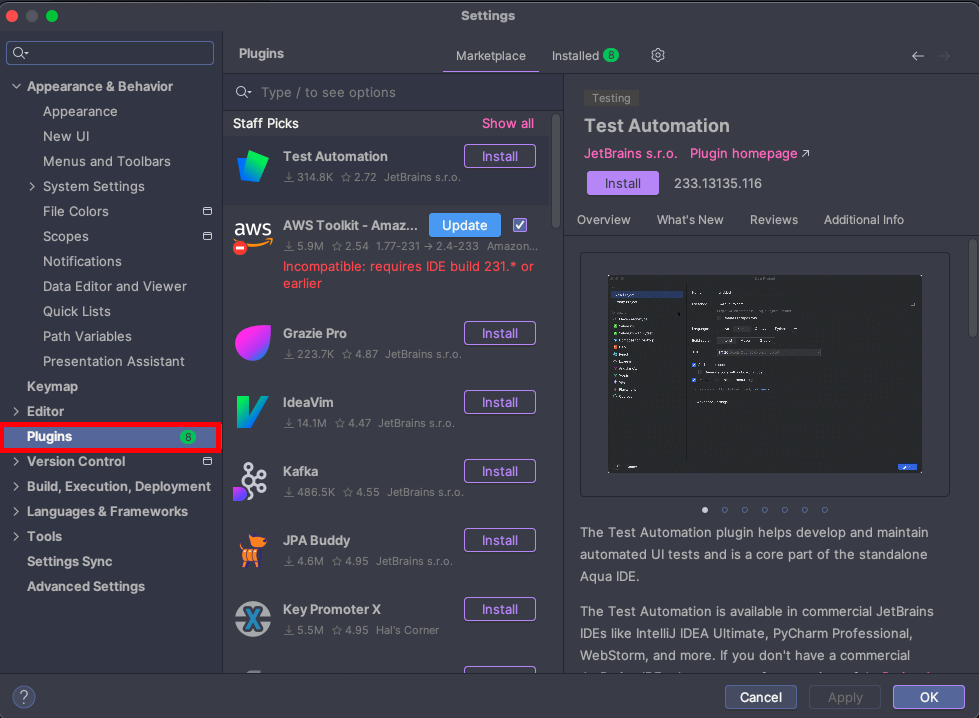The image size is (979, 718).
Task: Click the forward navigation arrow
Action: click(944, 56)
